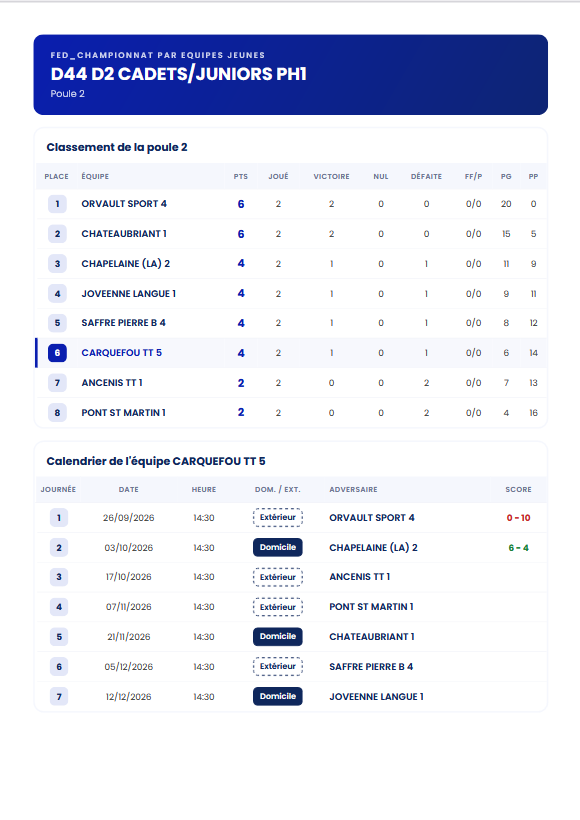Open team PONT ST MARTIN 1 in standings
This screenshot has height=820, width=580.
pos(123,413)
